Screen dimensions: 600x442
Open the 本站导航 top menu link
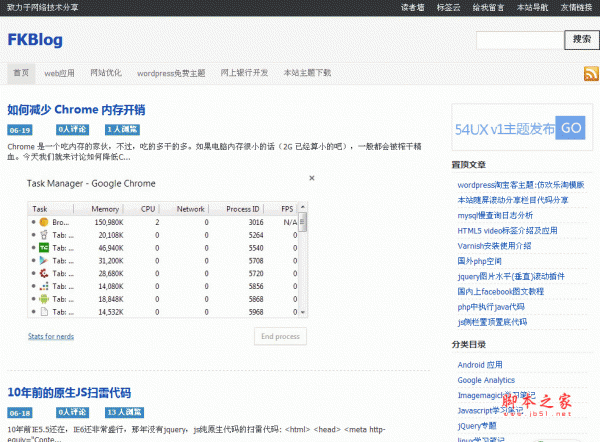coord(532,7)
